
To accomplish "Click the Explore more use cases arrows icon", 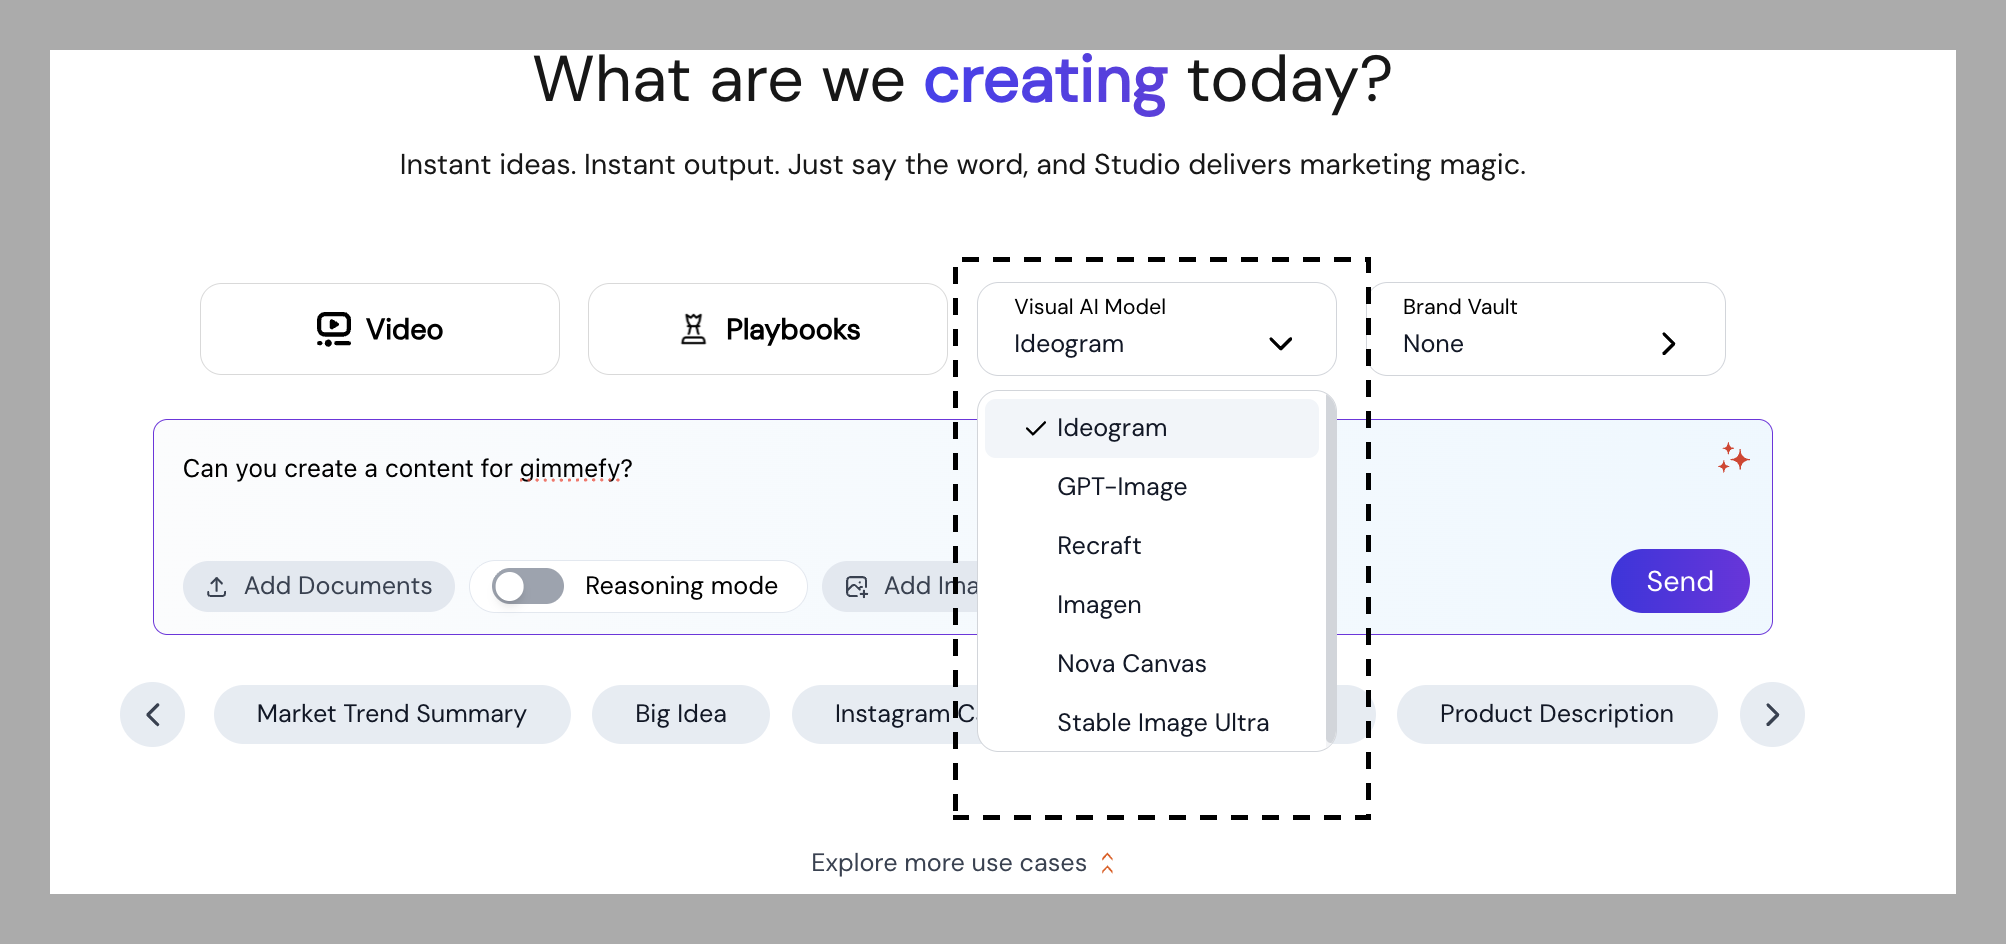I will point(1107,863).
